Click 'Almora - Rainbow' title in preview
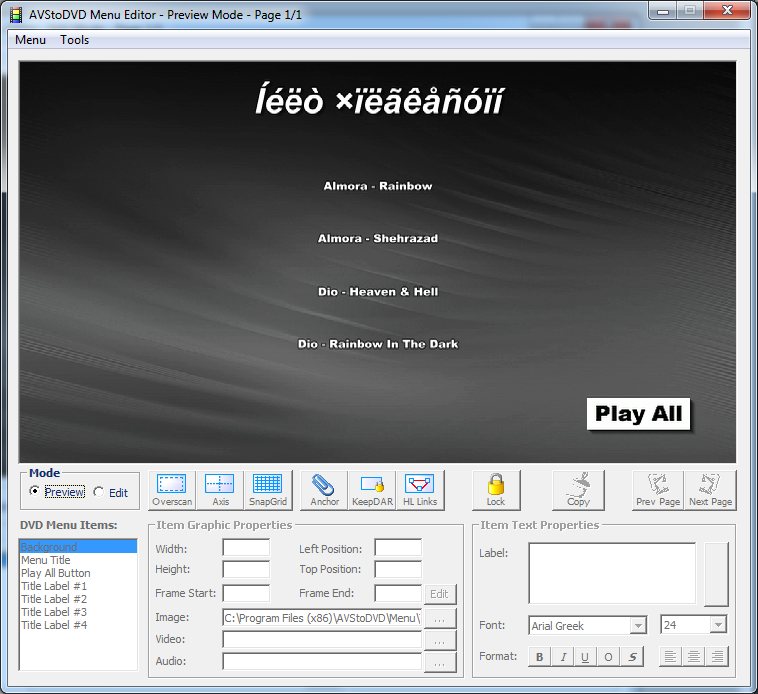This screenshot has height=694, width=758. coord(378,186)
